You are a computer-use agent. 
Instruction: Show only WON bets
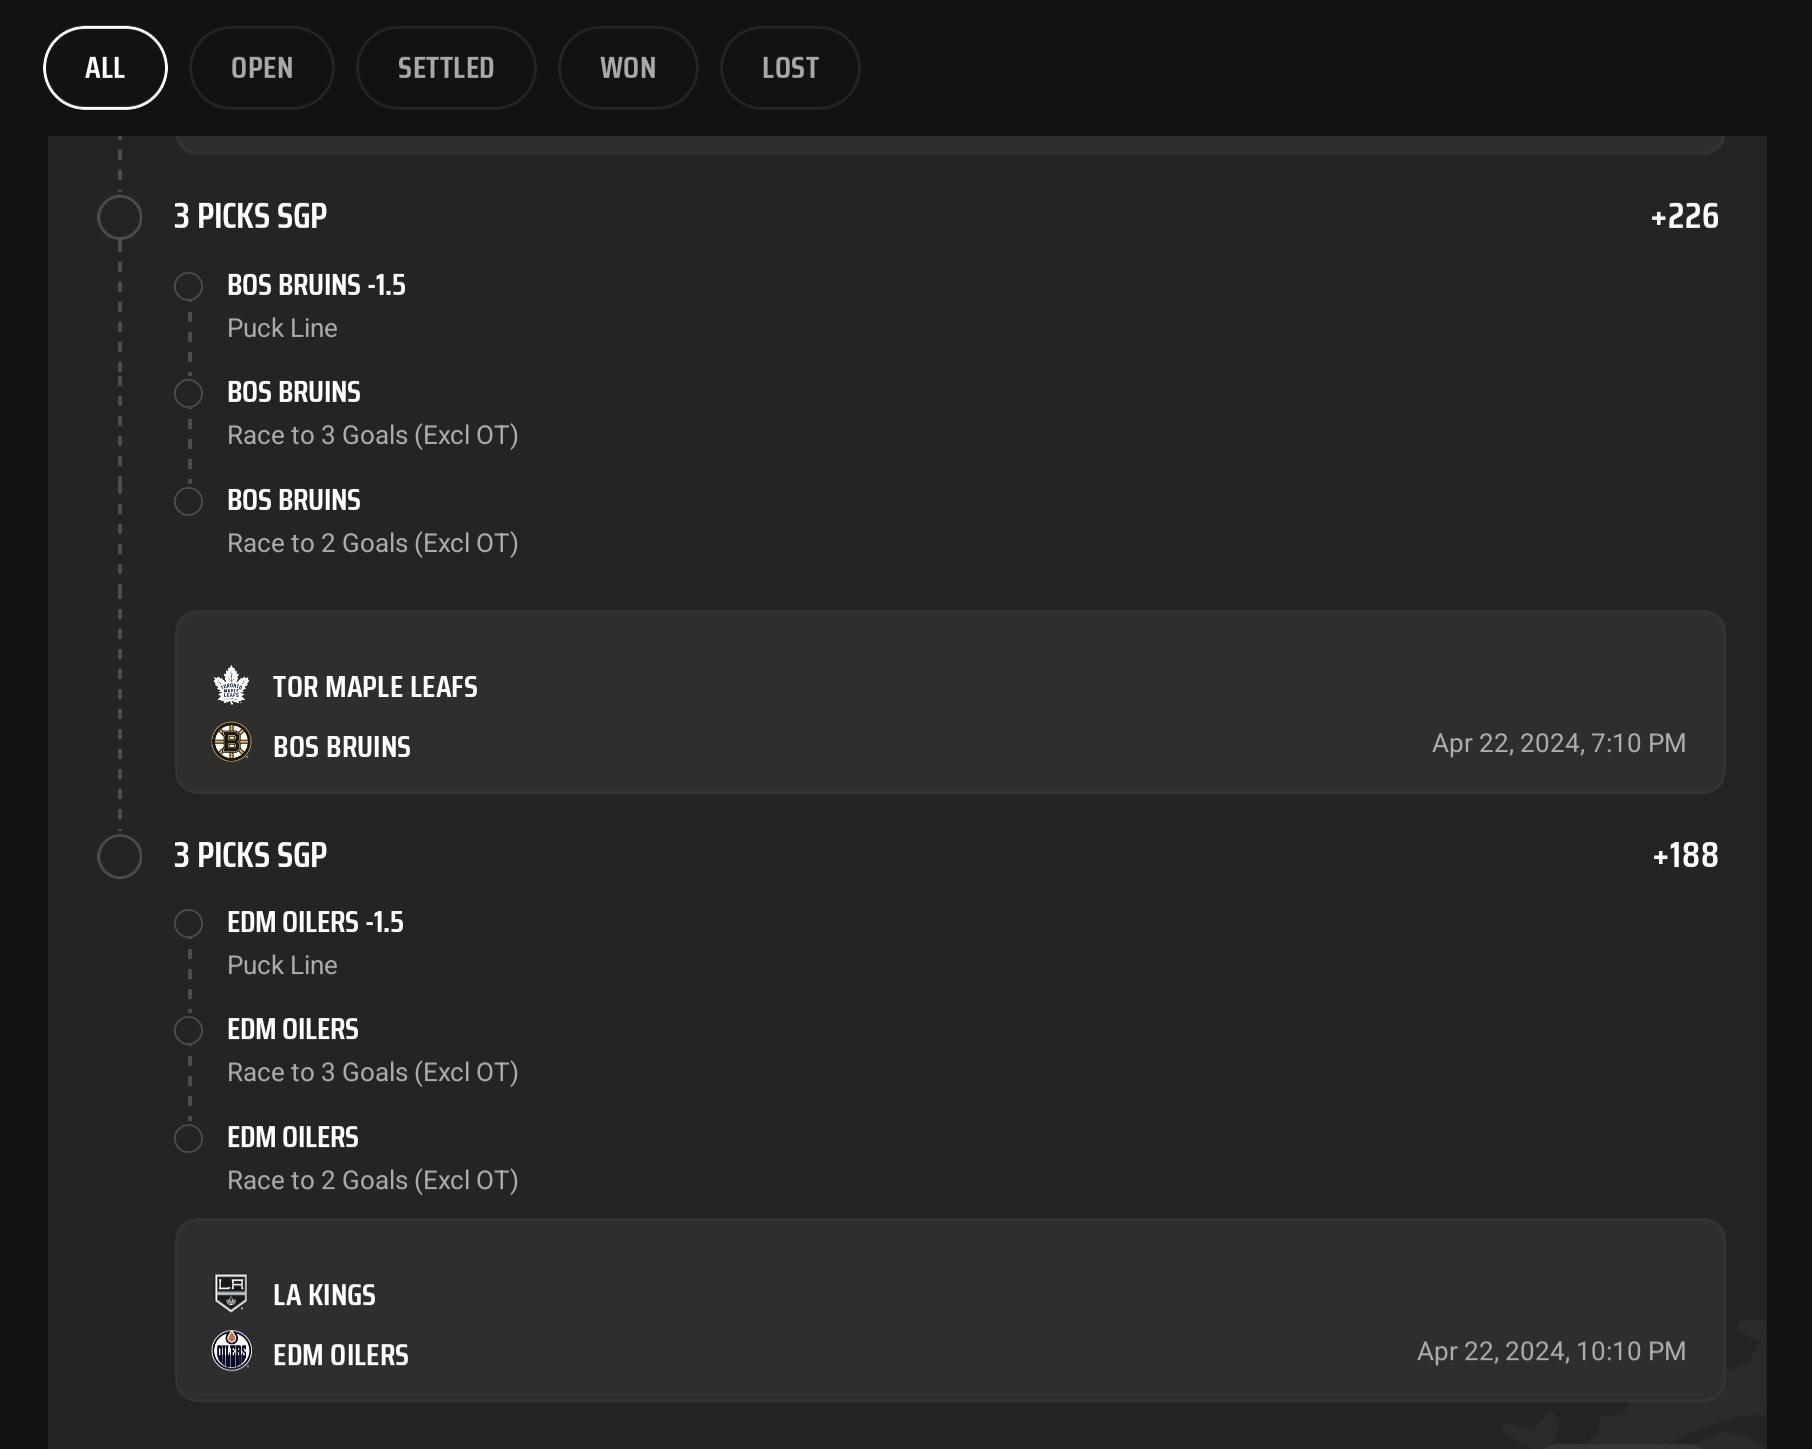point(628,68)
